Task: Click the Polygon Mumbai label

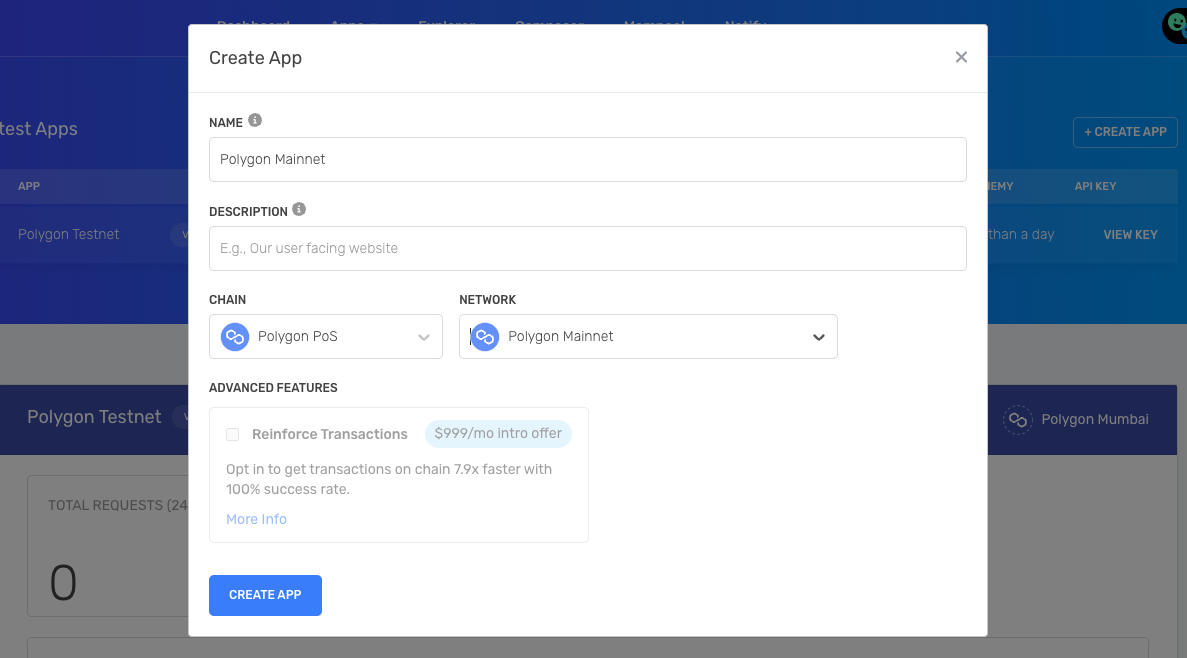Action: [x=1095, y=419]
